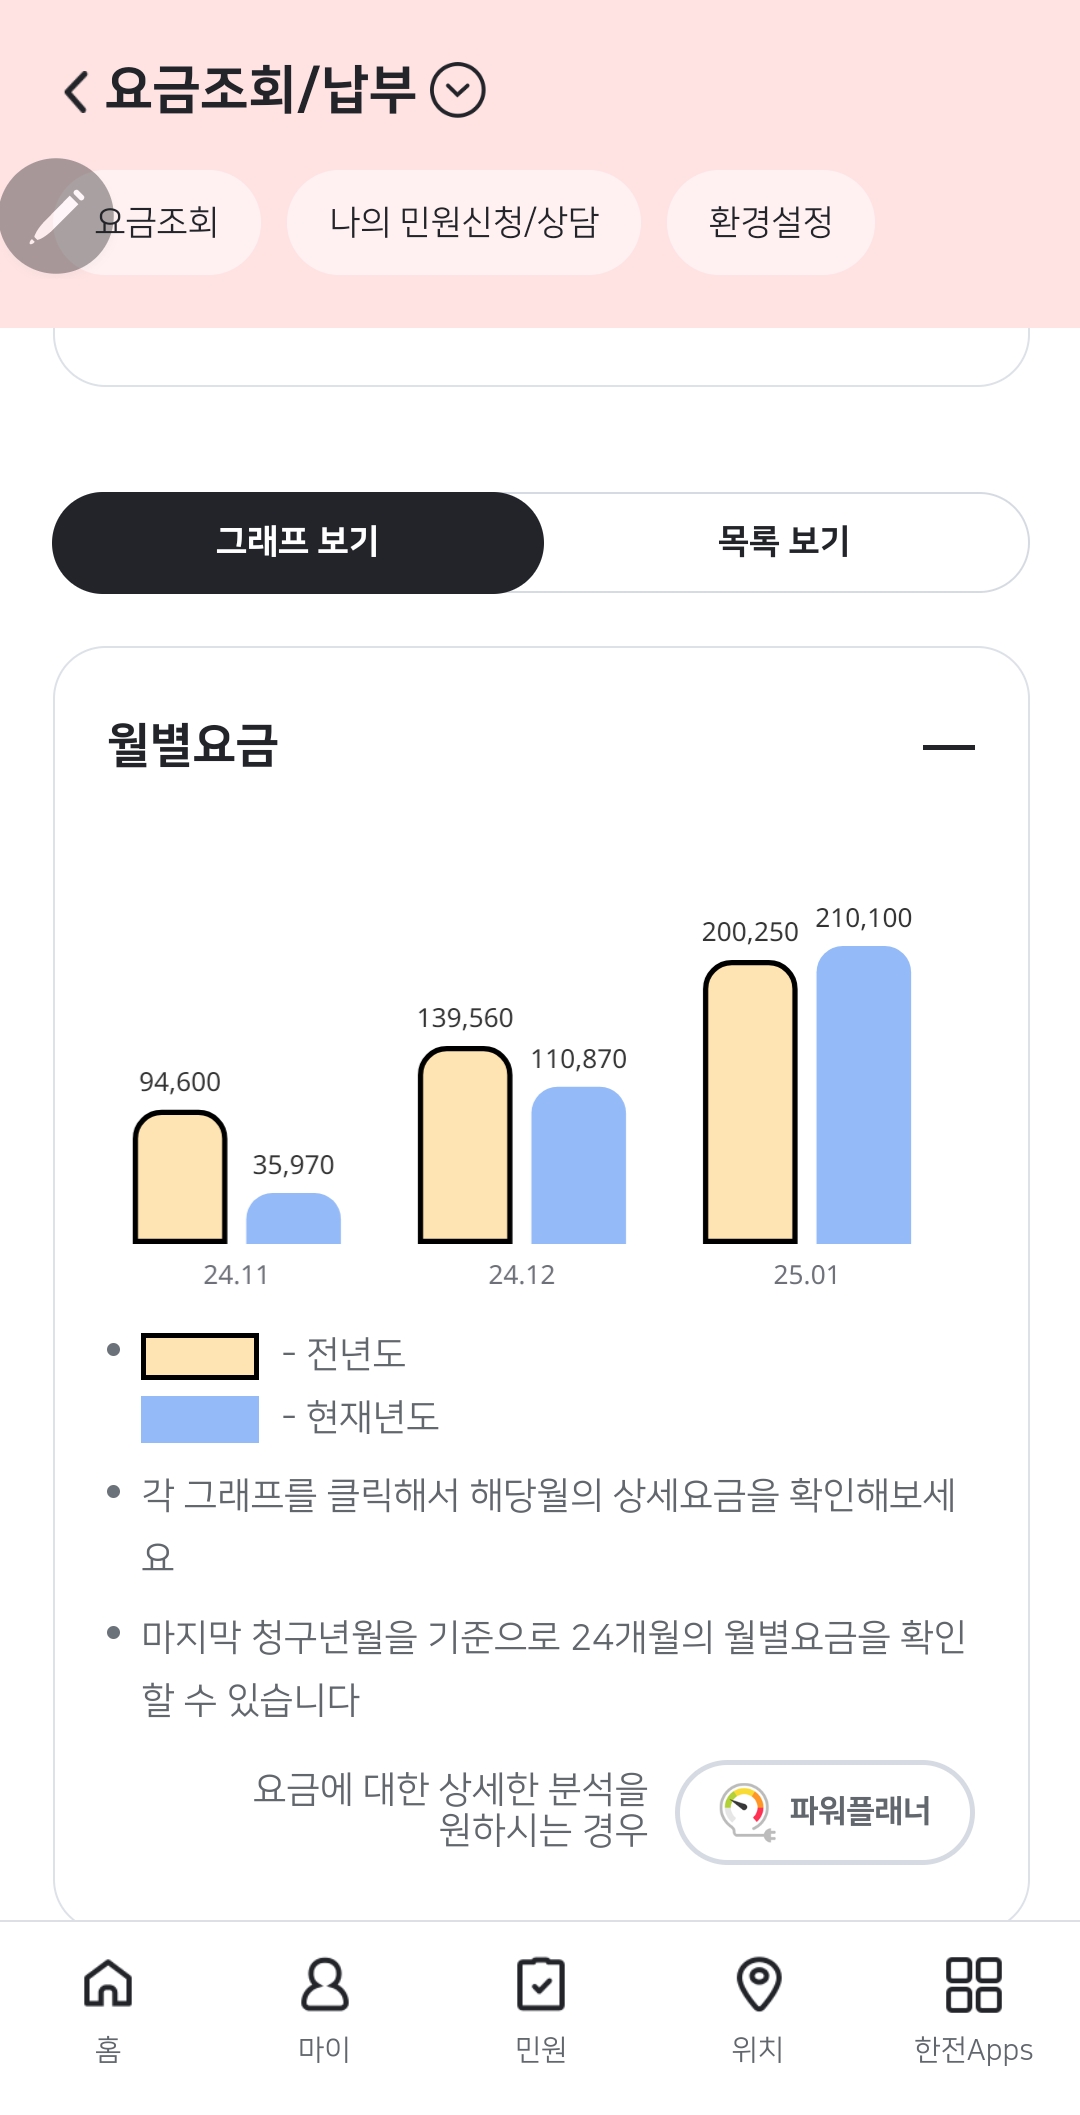Expand the 요금조회/납부 title dropdown
Viewport: 1080px width, 2115px height.
[458, 90]
